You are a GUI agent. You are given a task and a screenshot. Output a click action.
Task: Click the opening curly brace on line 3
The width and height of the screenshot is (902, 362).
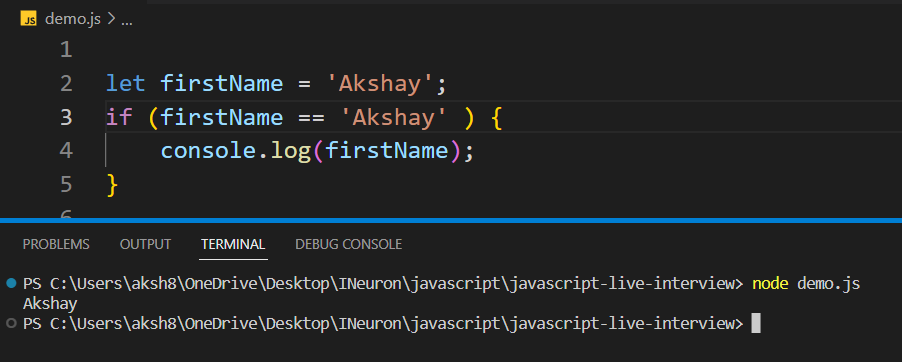coord(497,118)
